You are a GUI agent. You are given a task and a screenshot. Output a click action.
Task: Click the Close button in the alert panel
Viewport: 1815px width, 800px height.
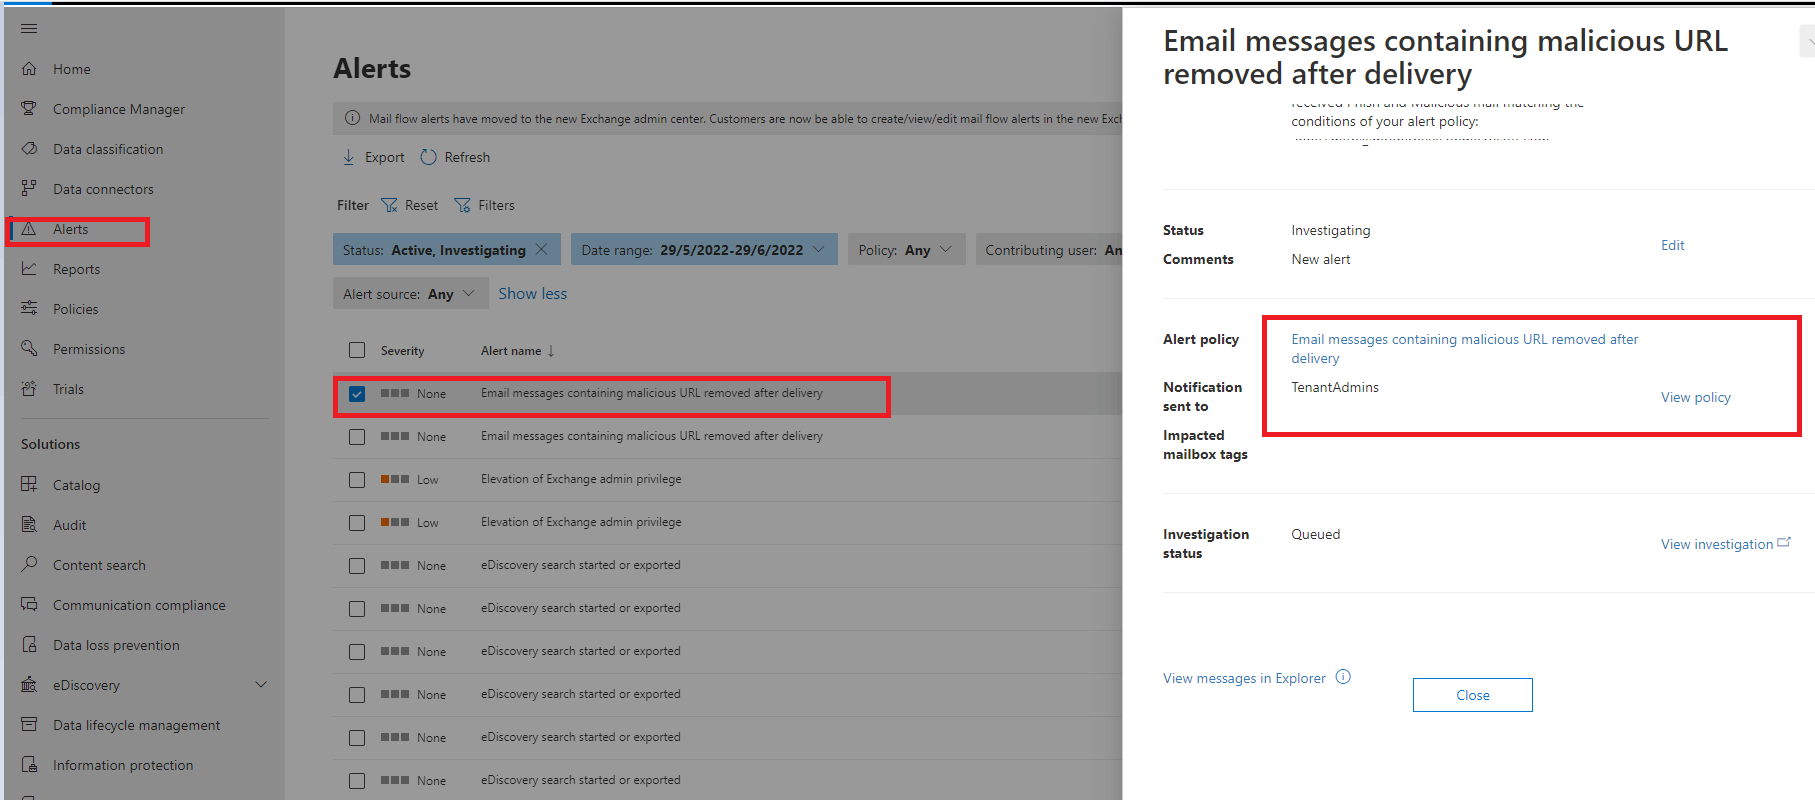click(1472, 695)
